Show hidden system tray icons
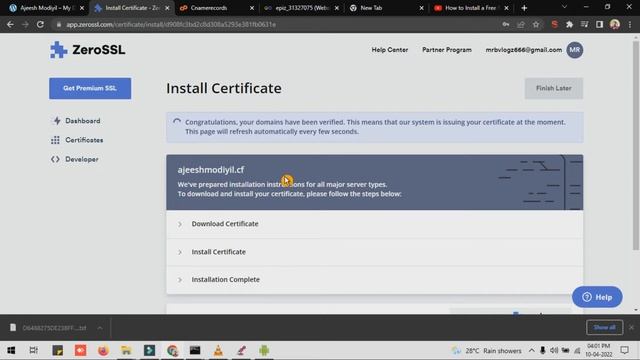 click(531, 350)
